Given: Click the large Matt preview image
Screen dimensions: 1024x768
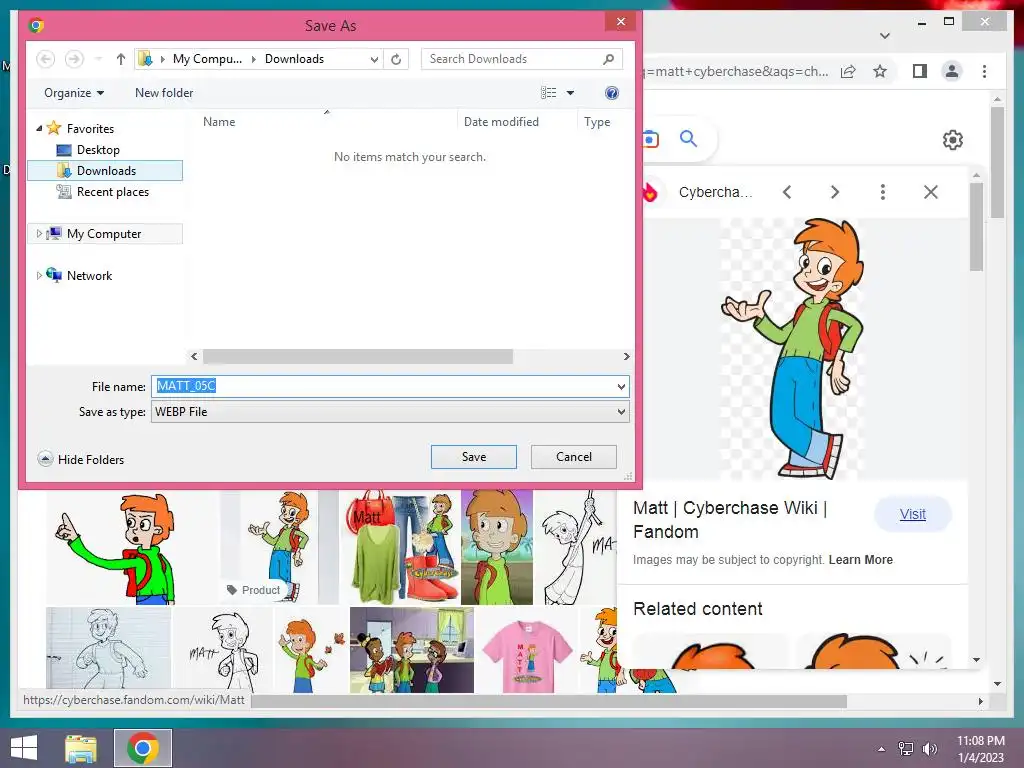Looking at the screenshot, I should click(x=792, y=349).
